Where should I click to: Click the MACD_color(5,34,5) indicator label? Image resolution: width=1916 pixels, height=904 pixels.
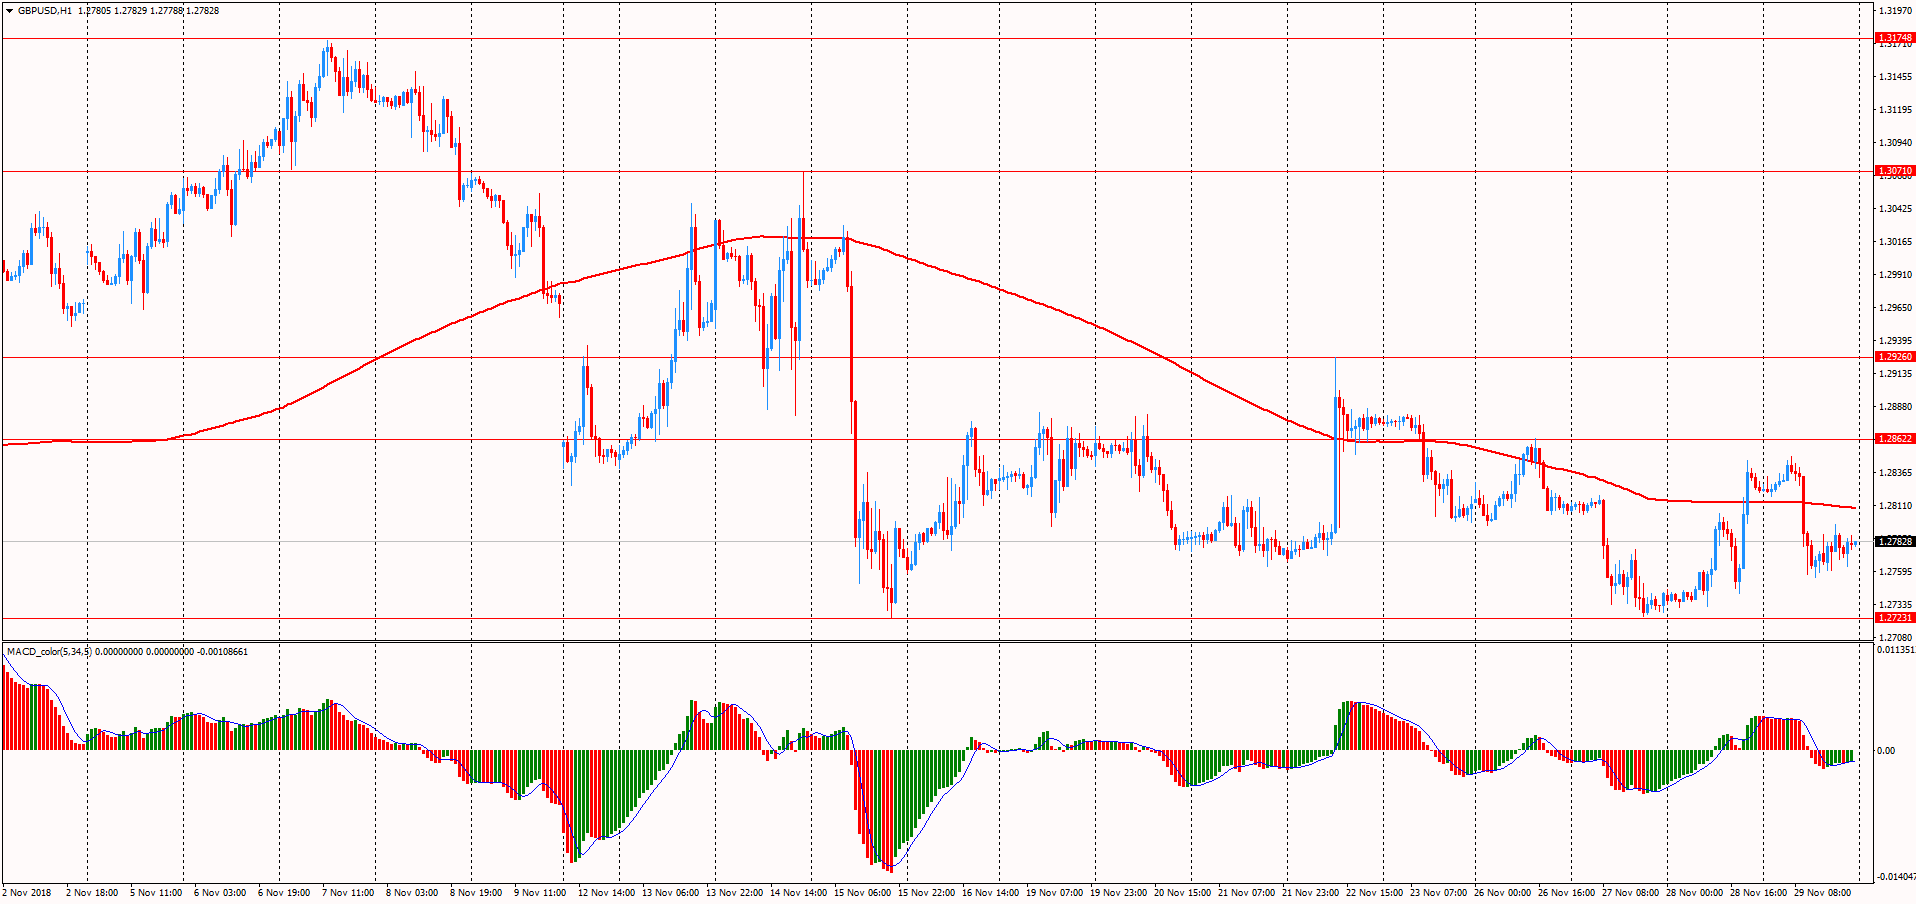[49, 652]
